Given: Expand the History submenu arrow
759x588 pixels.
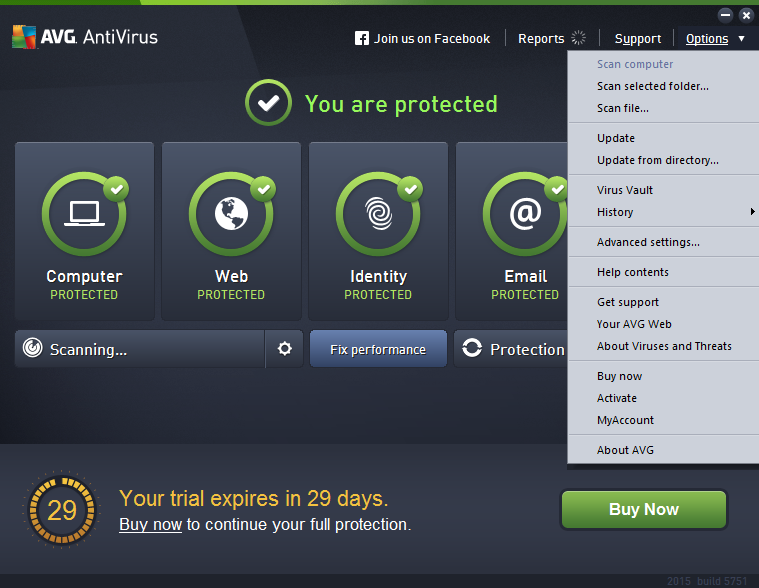Looking at the screenshot, I should click(752, 211).
